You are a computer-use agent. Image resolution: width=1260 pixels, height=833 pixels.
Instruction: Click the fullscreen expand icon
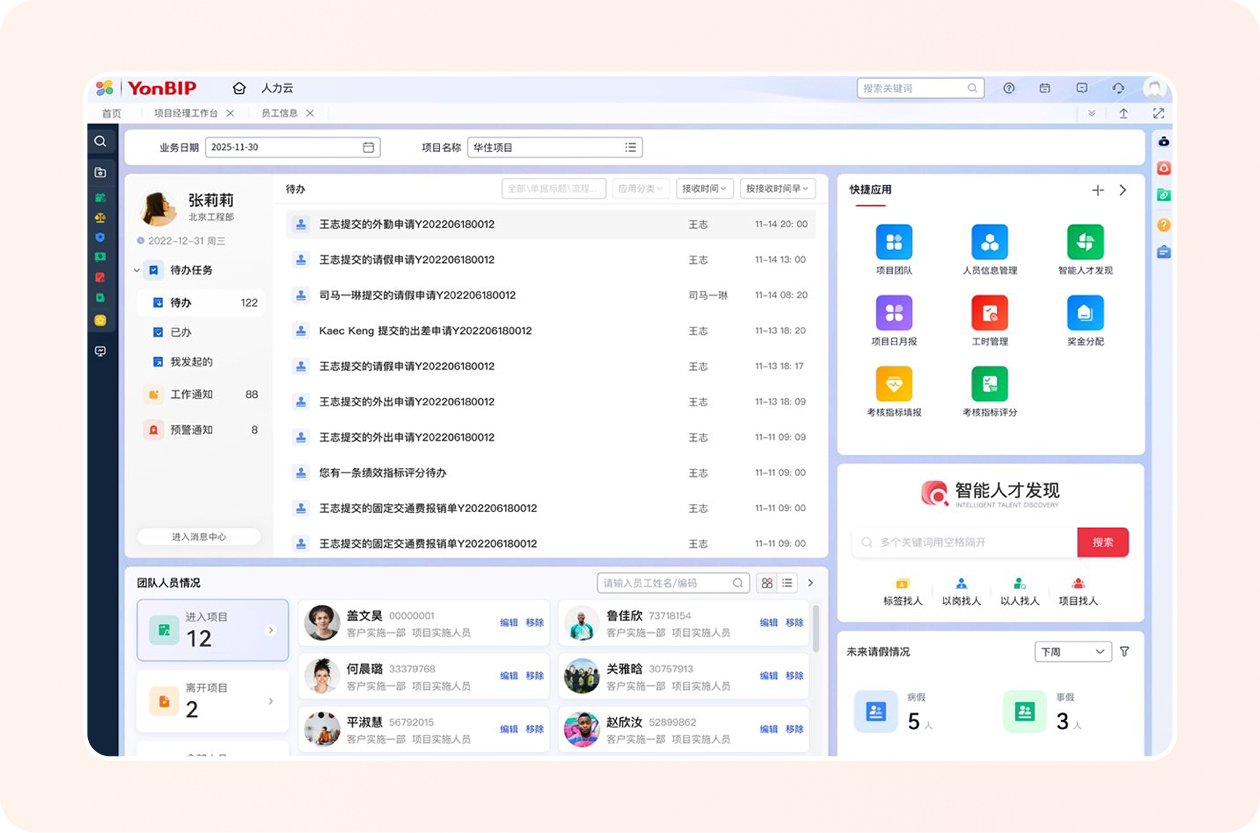pos(1158,114)
